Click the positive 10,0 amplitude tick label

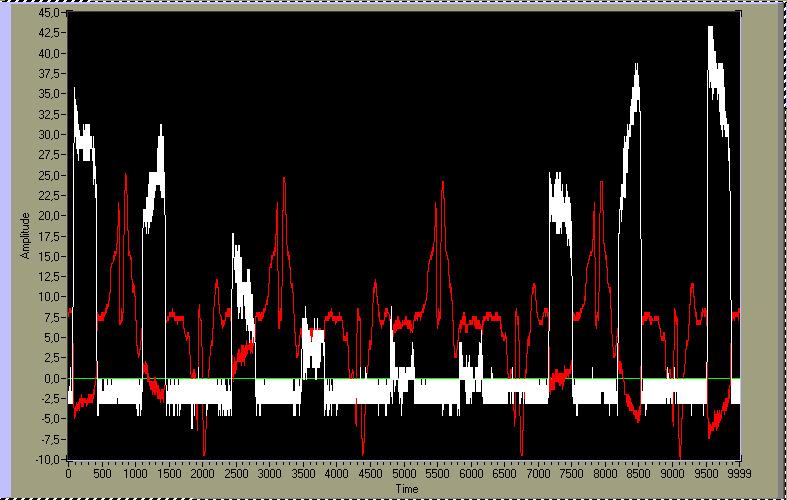pos(49,297)
